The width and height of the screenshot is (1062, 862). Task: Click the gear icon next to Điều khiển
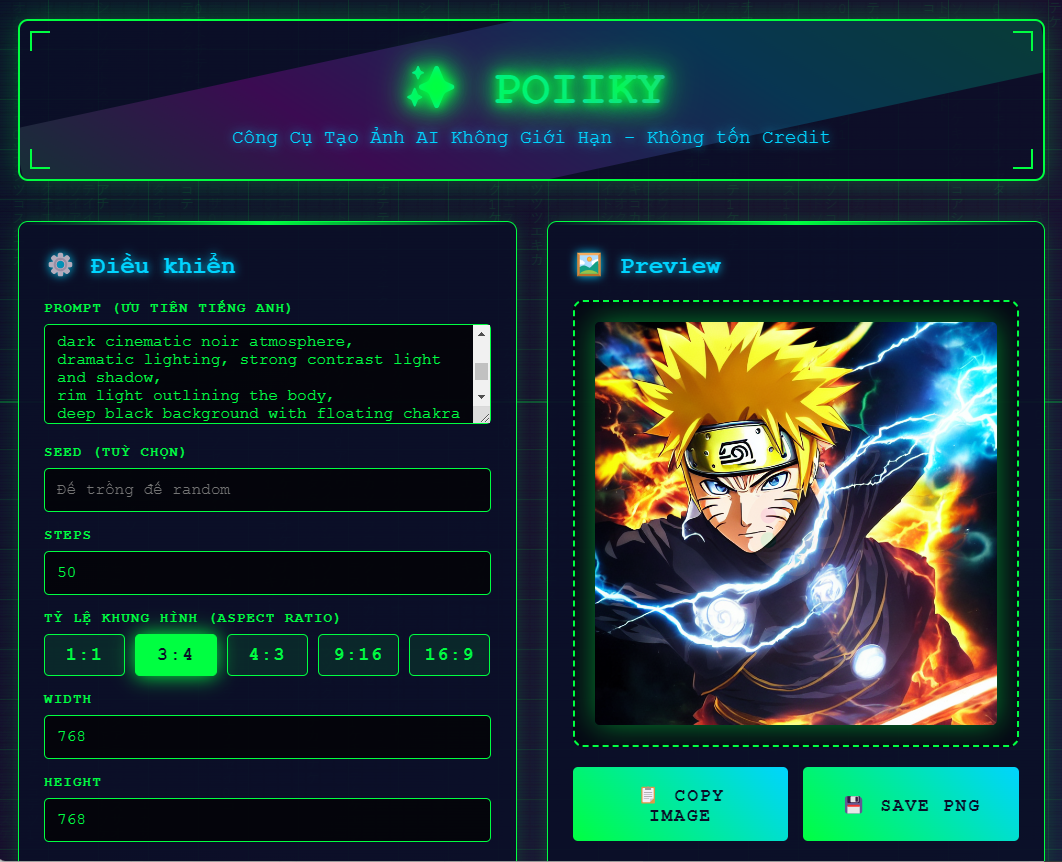point(60,265)
